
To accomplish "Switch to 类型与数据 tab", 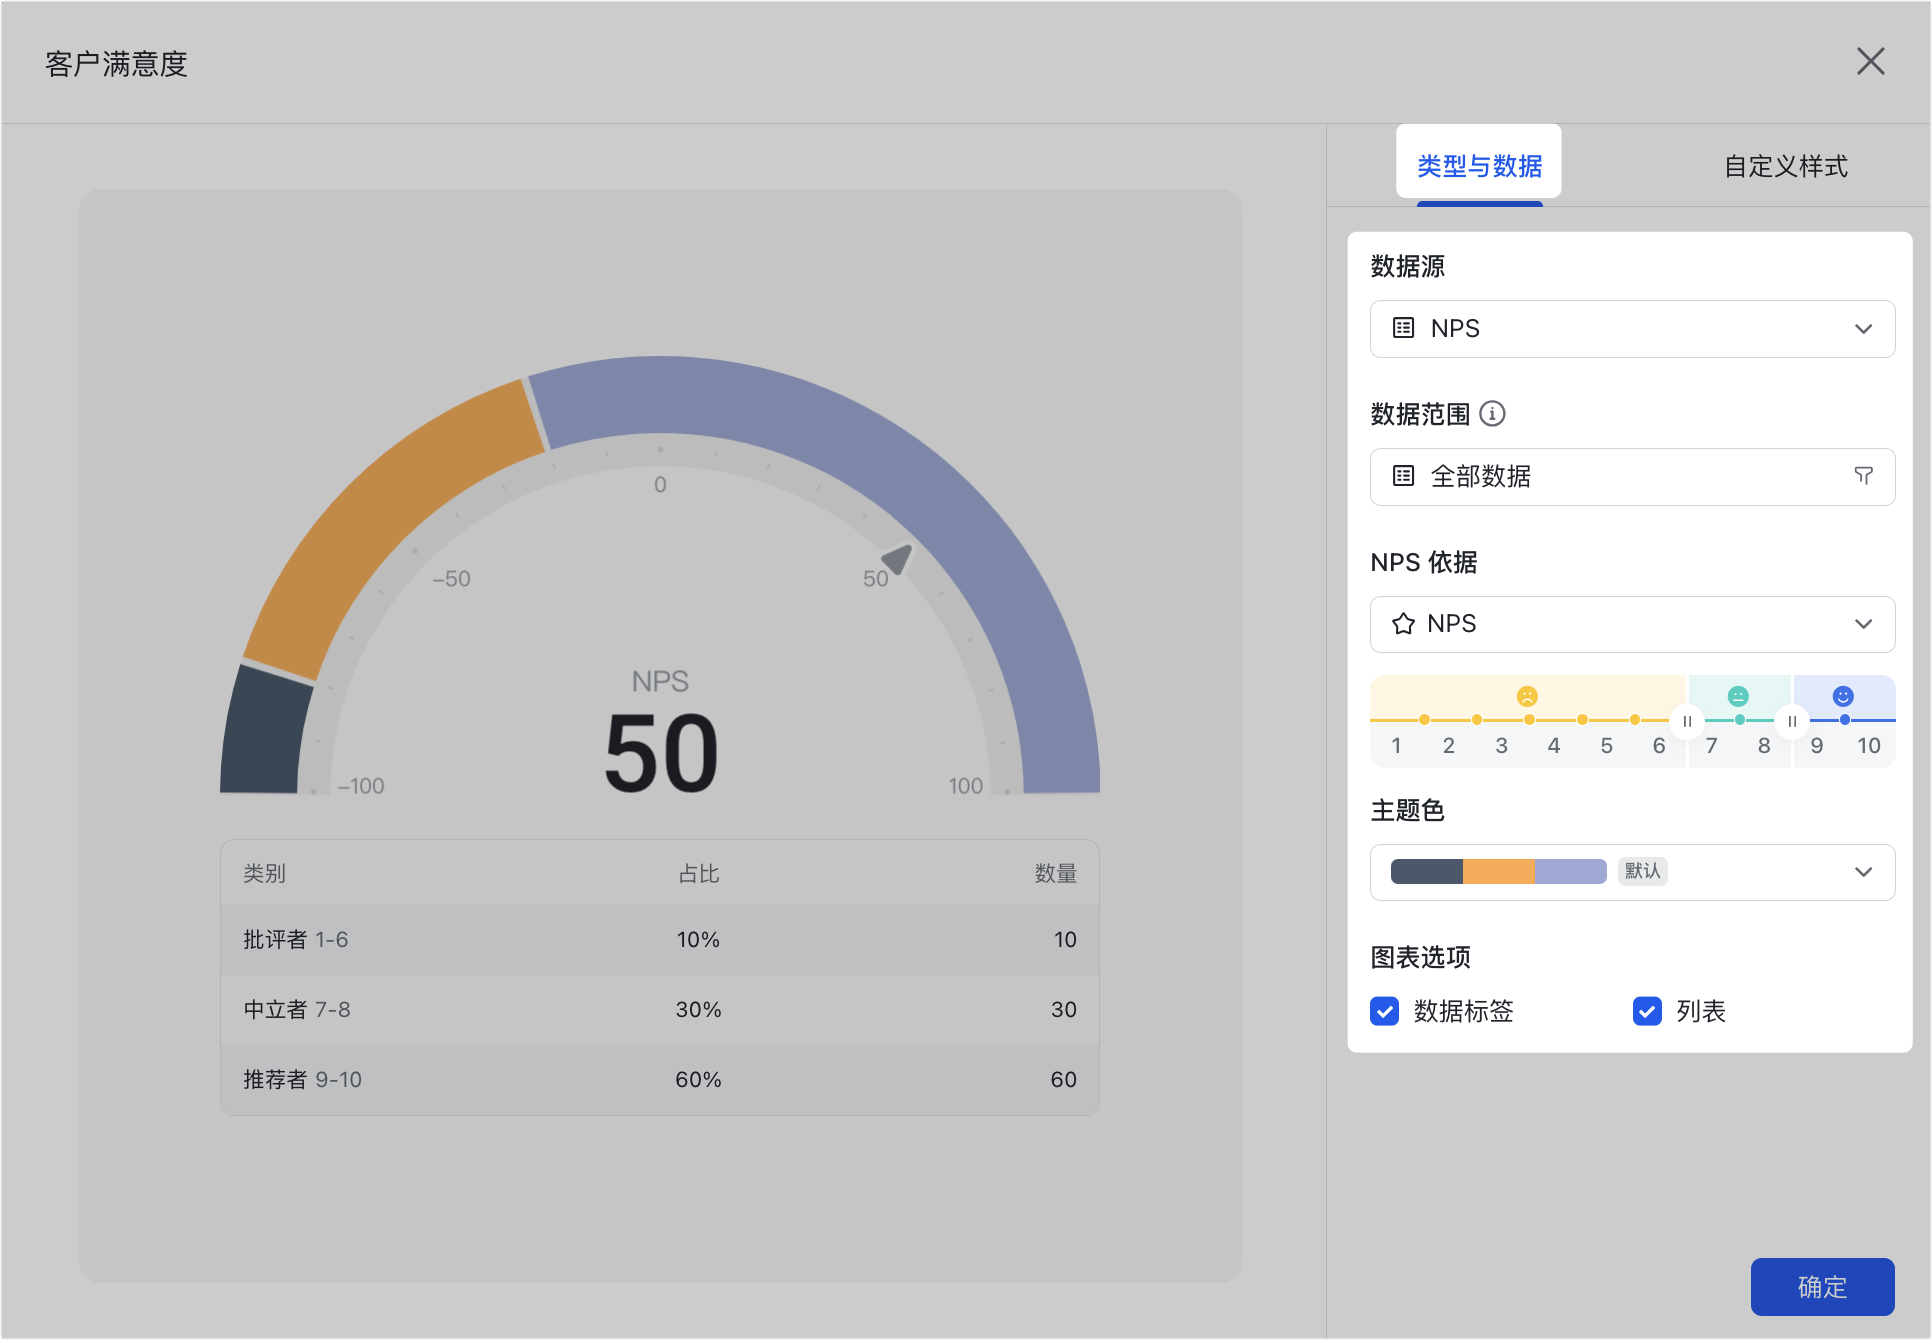I will (x=1479, y=165).
